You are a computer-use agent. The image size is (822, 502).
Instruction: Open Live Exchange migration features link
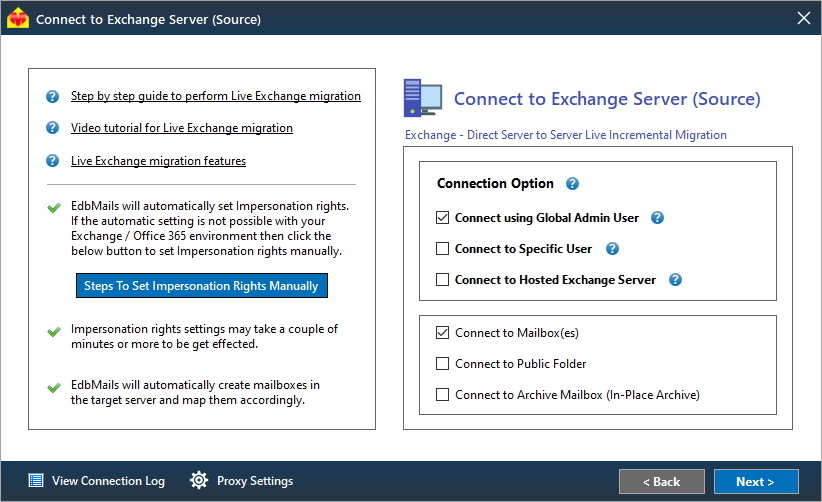158,161
